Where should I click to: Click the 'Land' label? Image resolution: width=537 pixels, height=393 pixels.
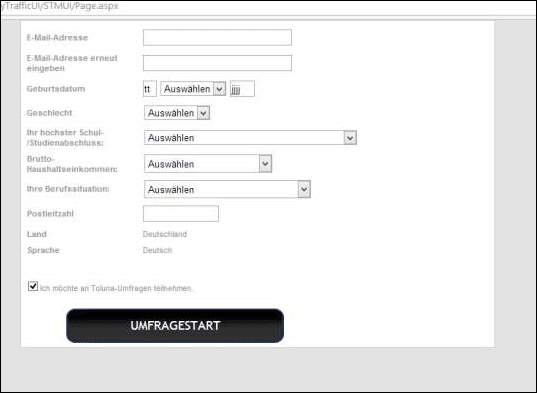click(37, 234)
